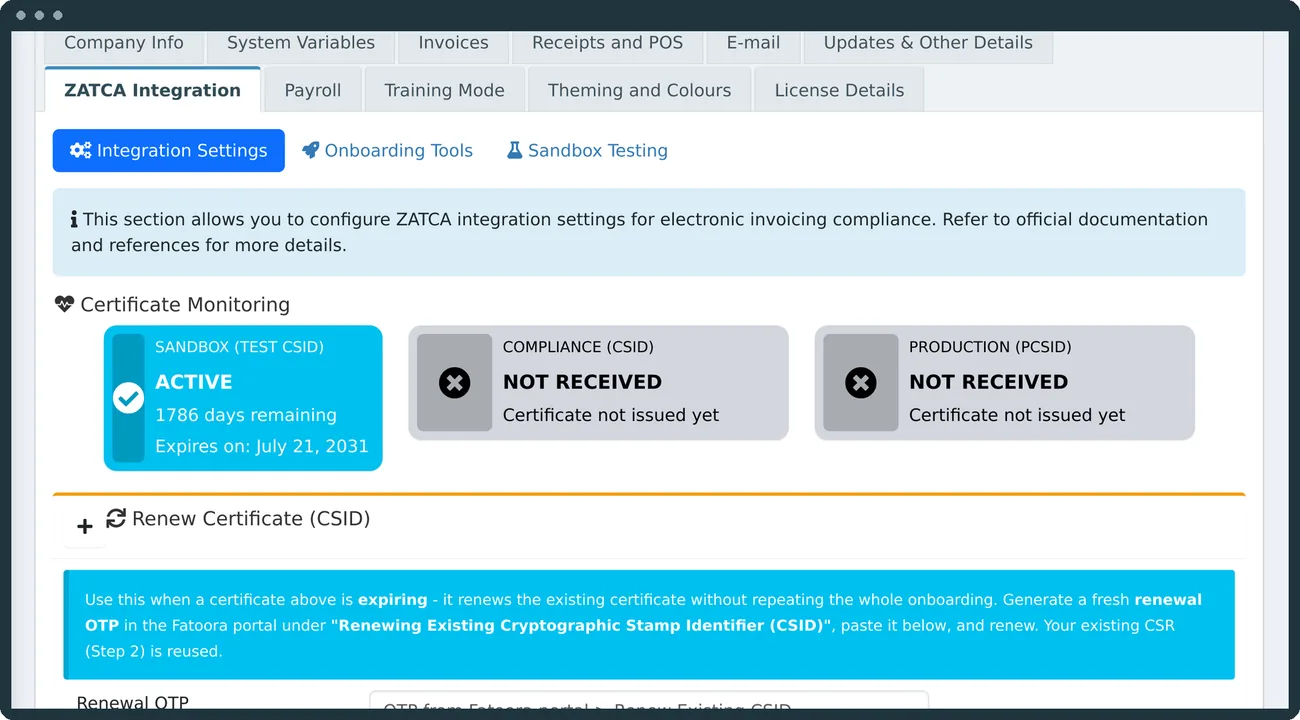Open the Payroll tab
Image resolution: width=1300 pixels, height=720 pixels.
313,90
